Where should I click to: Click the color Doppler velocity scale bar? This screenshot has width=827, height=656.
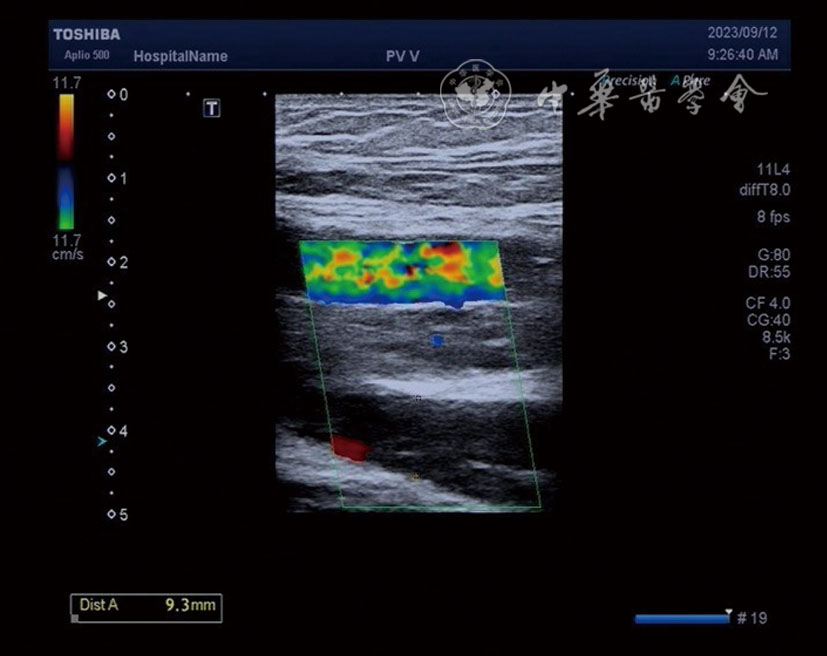65,162
